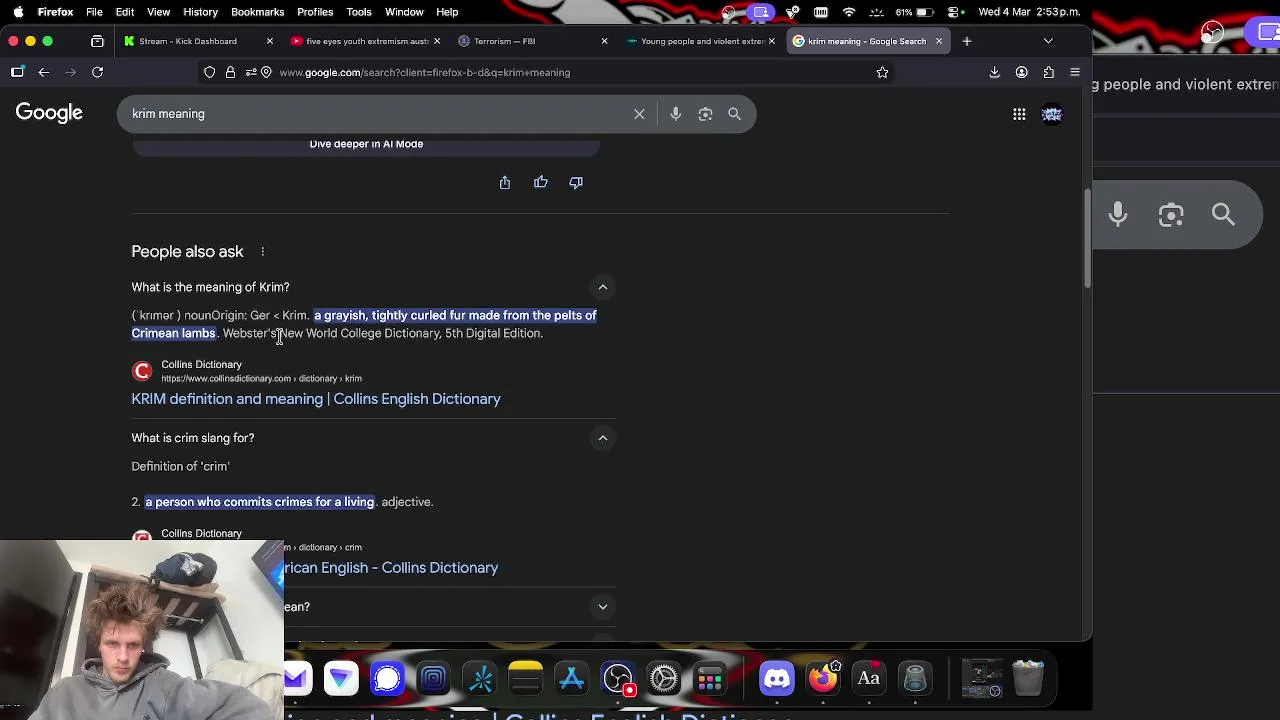This screenshot has width=1280, height=720.
Task: Open the Google apps grid
Action: click(x=1019, y=114)
